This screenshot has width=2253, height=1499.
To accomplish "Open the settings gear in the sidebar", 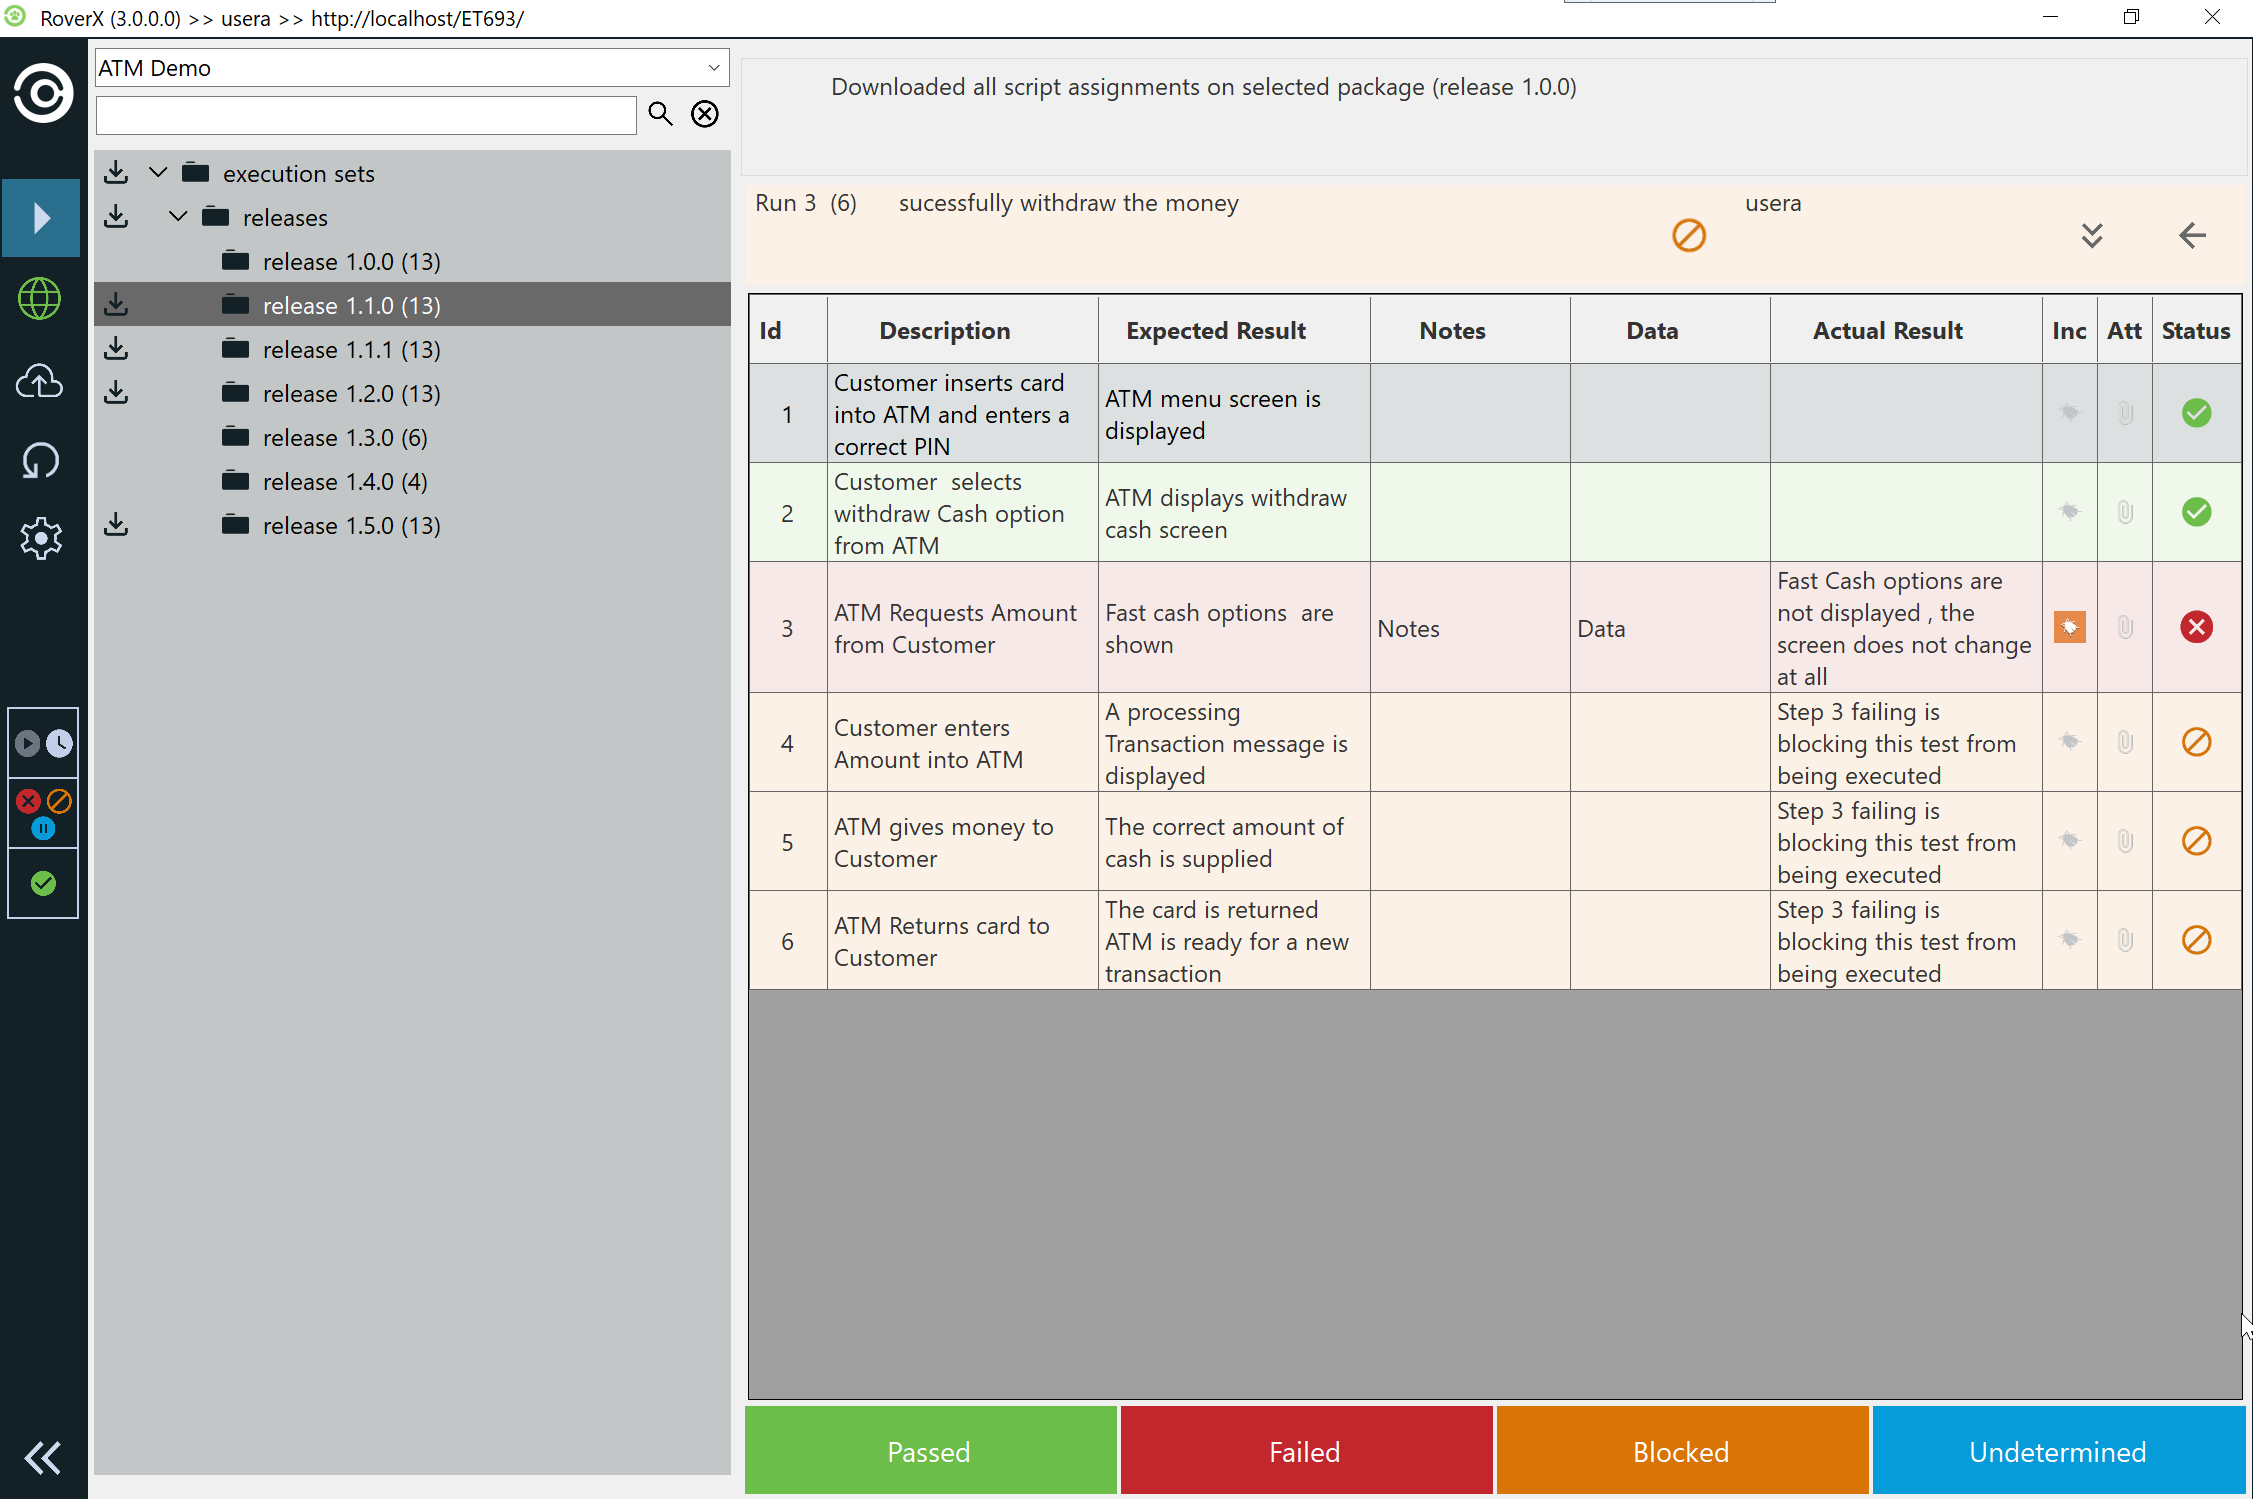I will [x=40, y=539].
